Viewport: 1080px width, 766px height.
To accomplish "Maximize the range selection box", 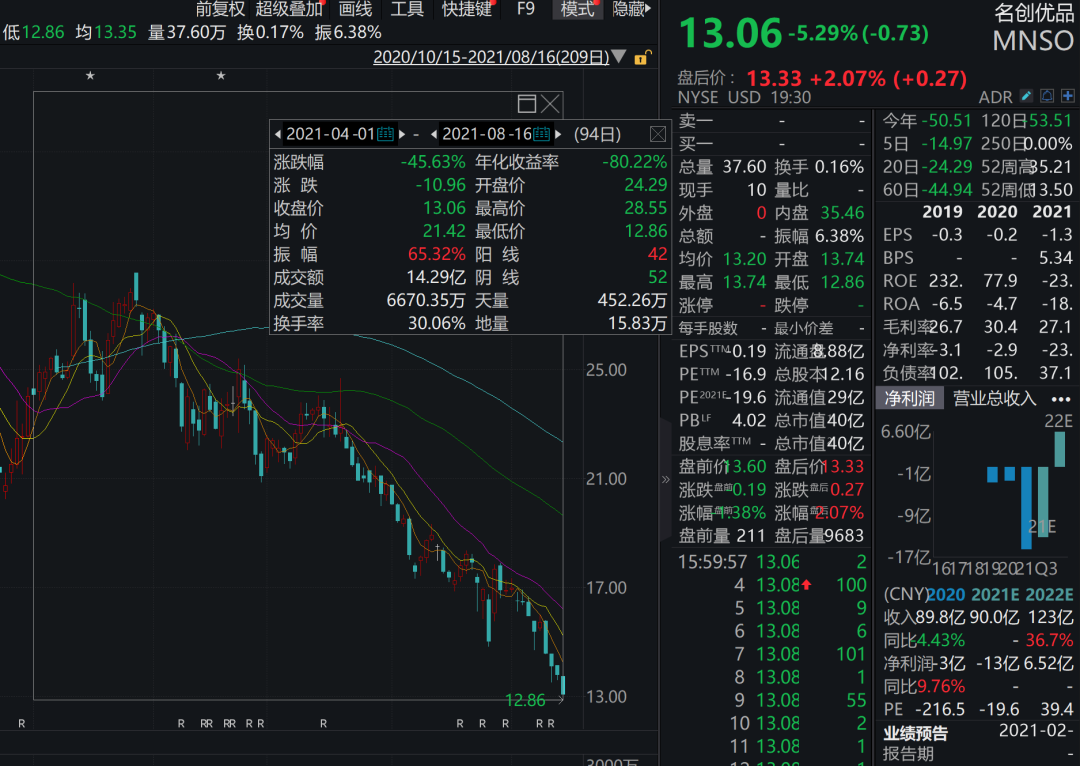I will (x=527, y=104).
